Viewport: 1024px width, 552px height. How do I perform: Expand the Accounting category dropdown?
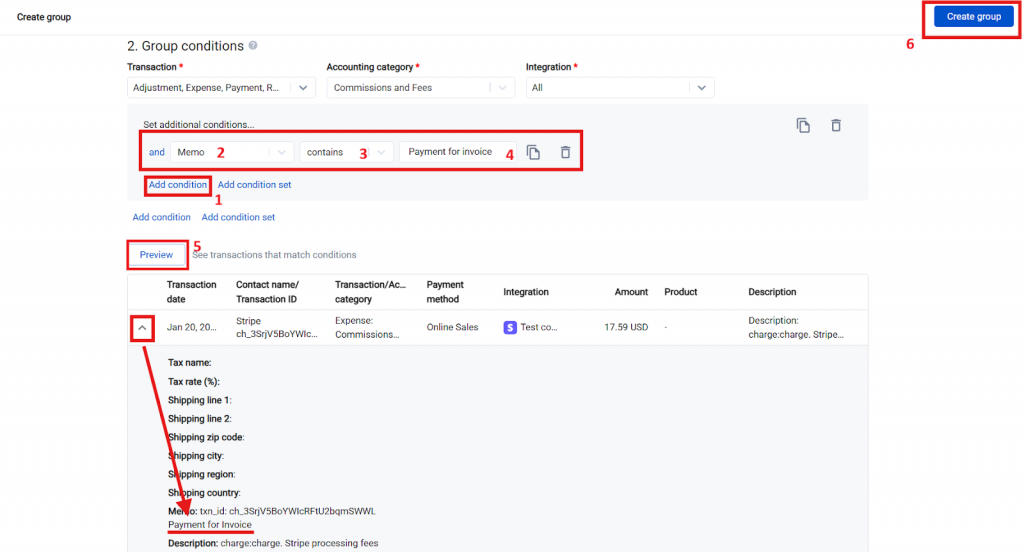[420, 88]
